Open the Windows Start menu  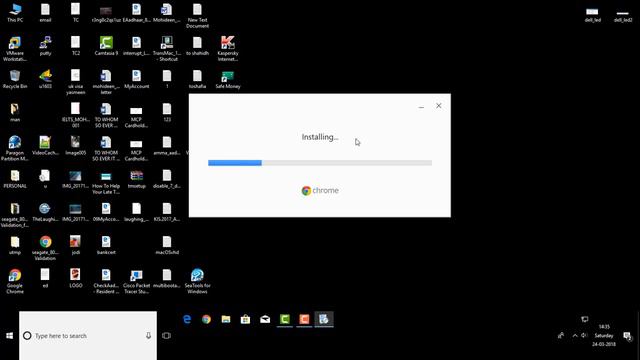point(9,336)
